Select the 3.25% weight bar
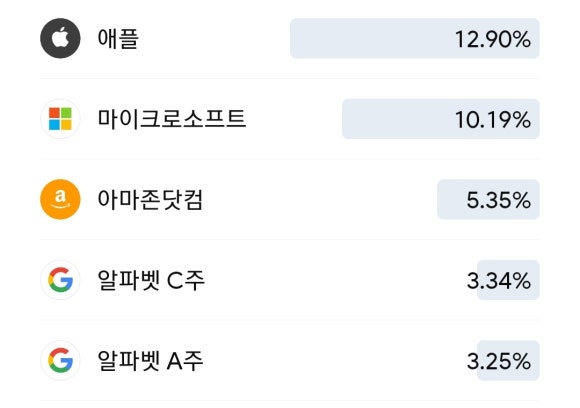Image resolution: width=580 pixels, height=408 pixels. [x=508, y=360]
